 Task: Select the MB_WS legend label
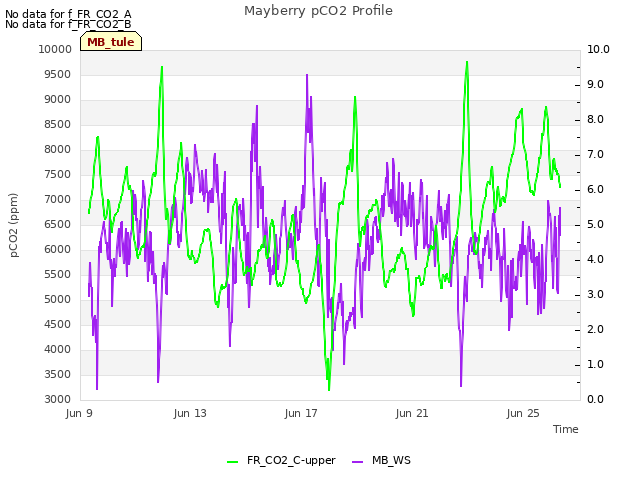click(x=391, y=460)
